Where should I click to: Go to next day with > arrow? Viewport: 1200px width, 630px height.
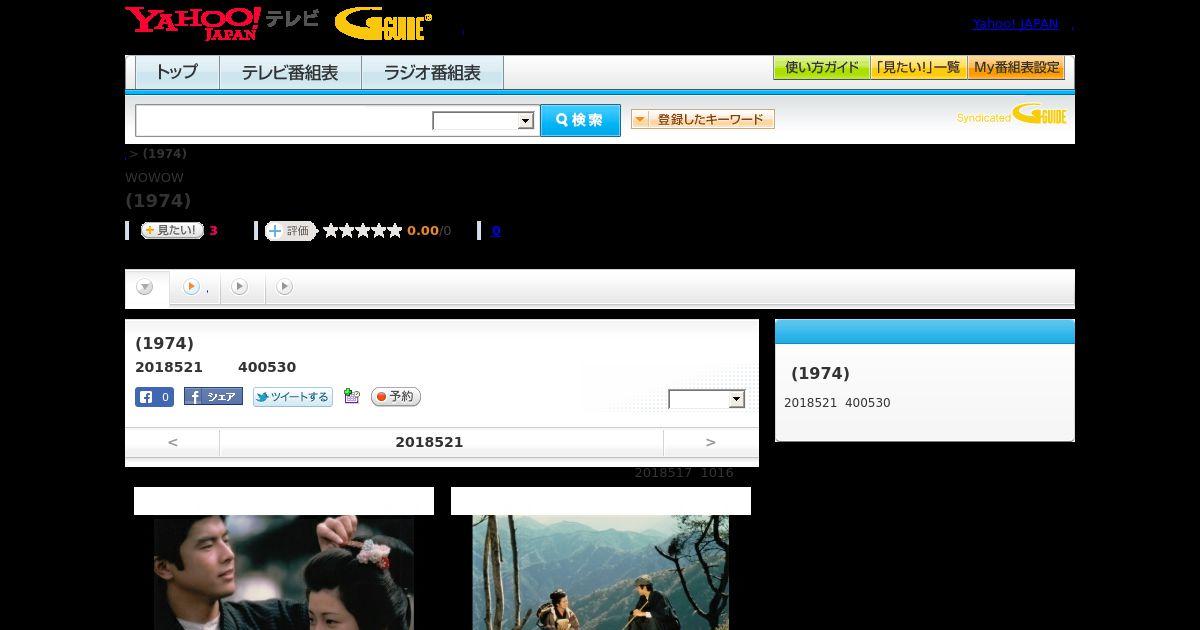(x=711, y=442)
